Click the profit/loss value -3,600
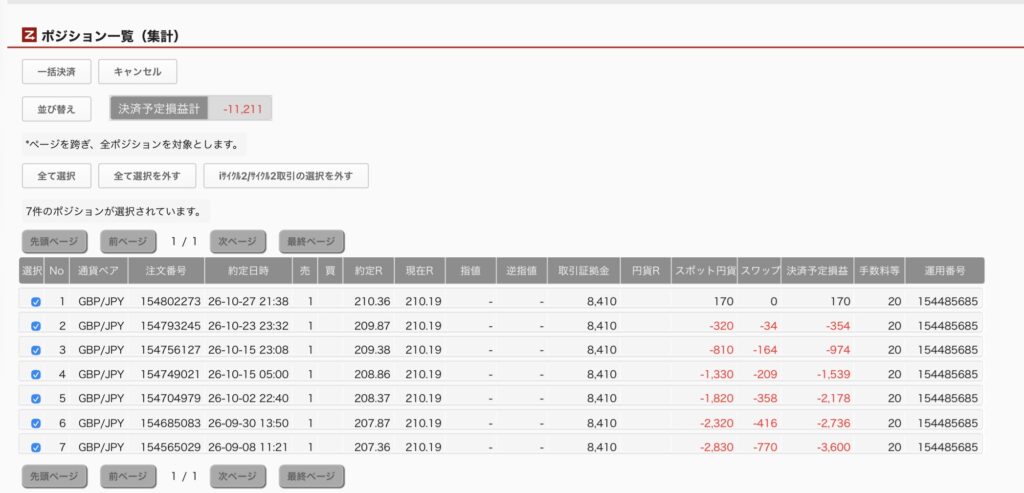The height and width of the screenshot is (493, 1024). coord(833,447)
